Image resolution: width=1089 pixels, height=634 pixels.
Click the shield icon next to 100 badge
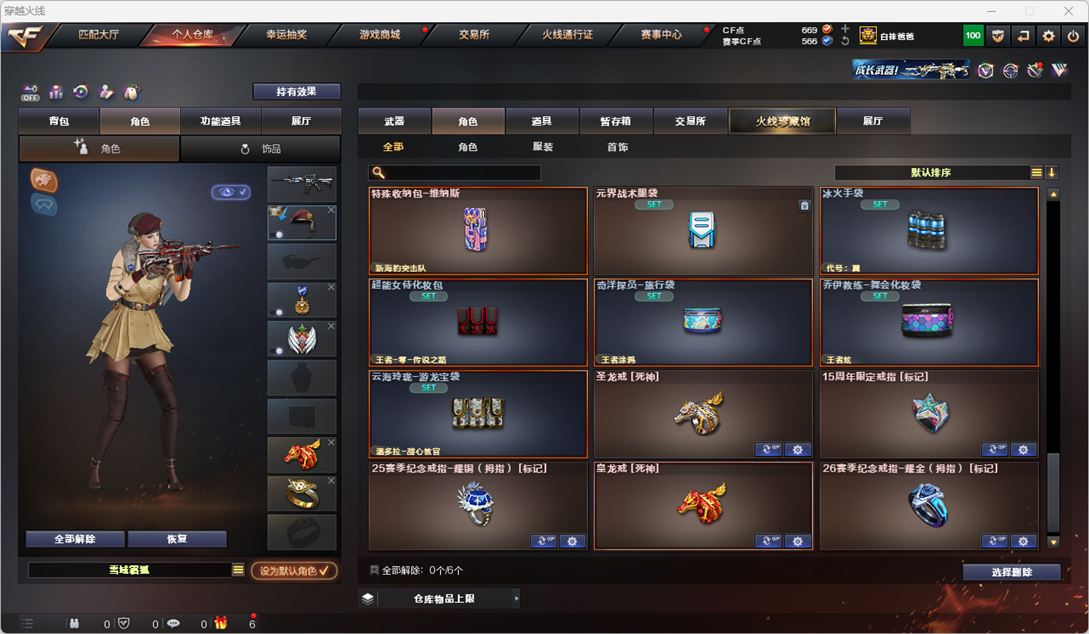[998, 35]
